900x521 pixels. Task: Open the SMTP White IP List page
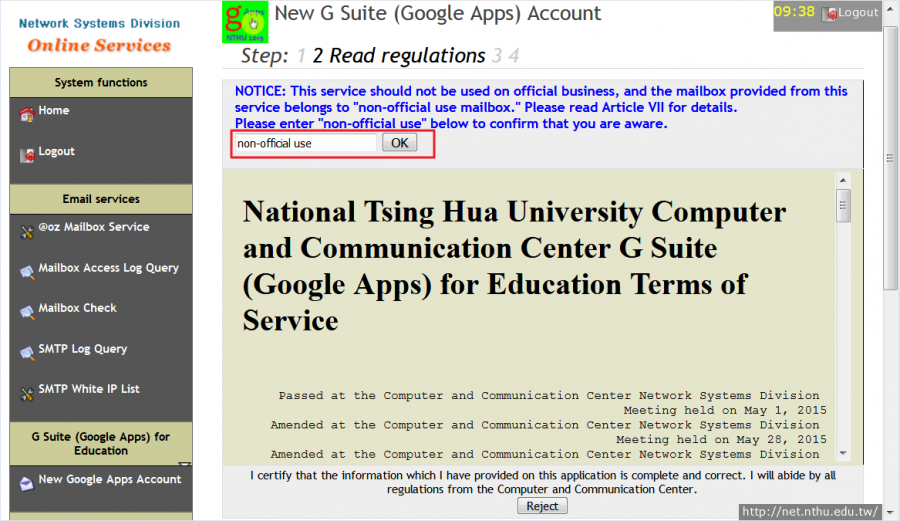(x=88, y=389)
